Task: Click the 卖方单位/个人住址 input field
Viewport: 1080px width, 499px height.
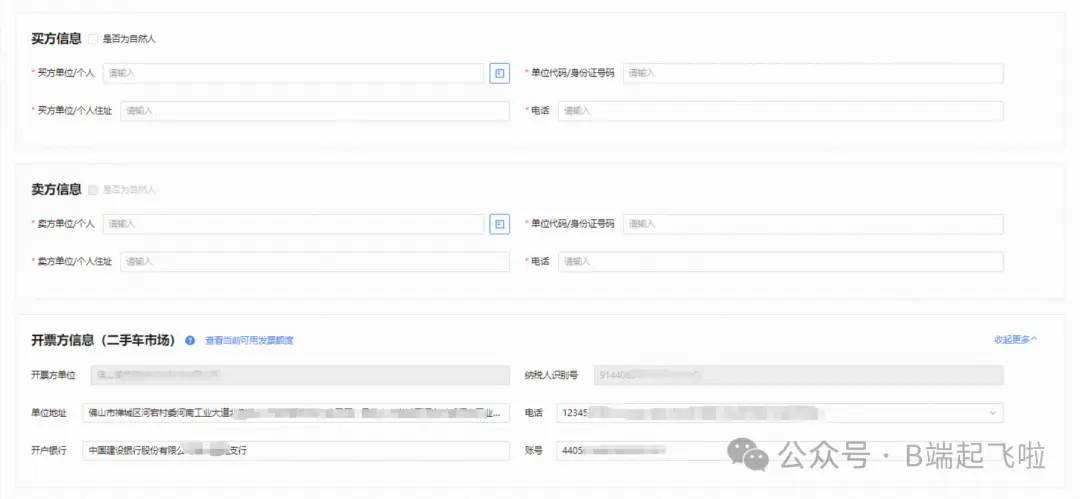Action: tap(314, 262)
